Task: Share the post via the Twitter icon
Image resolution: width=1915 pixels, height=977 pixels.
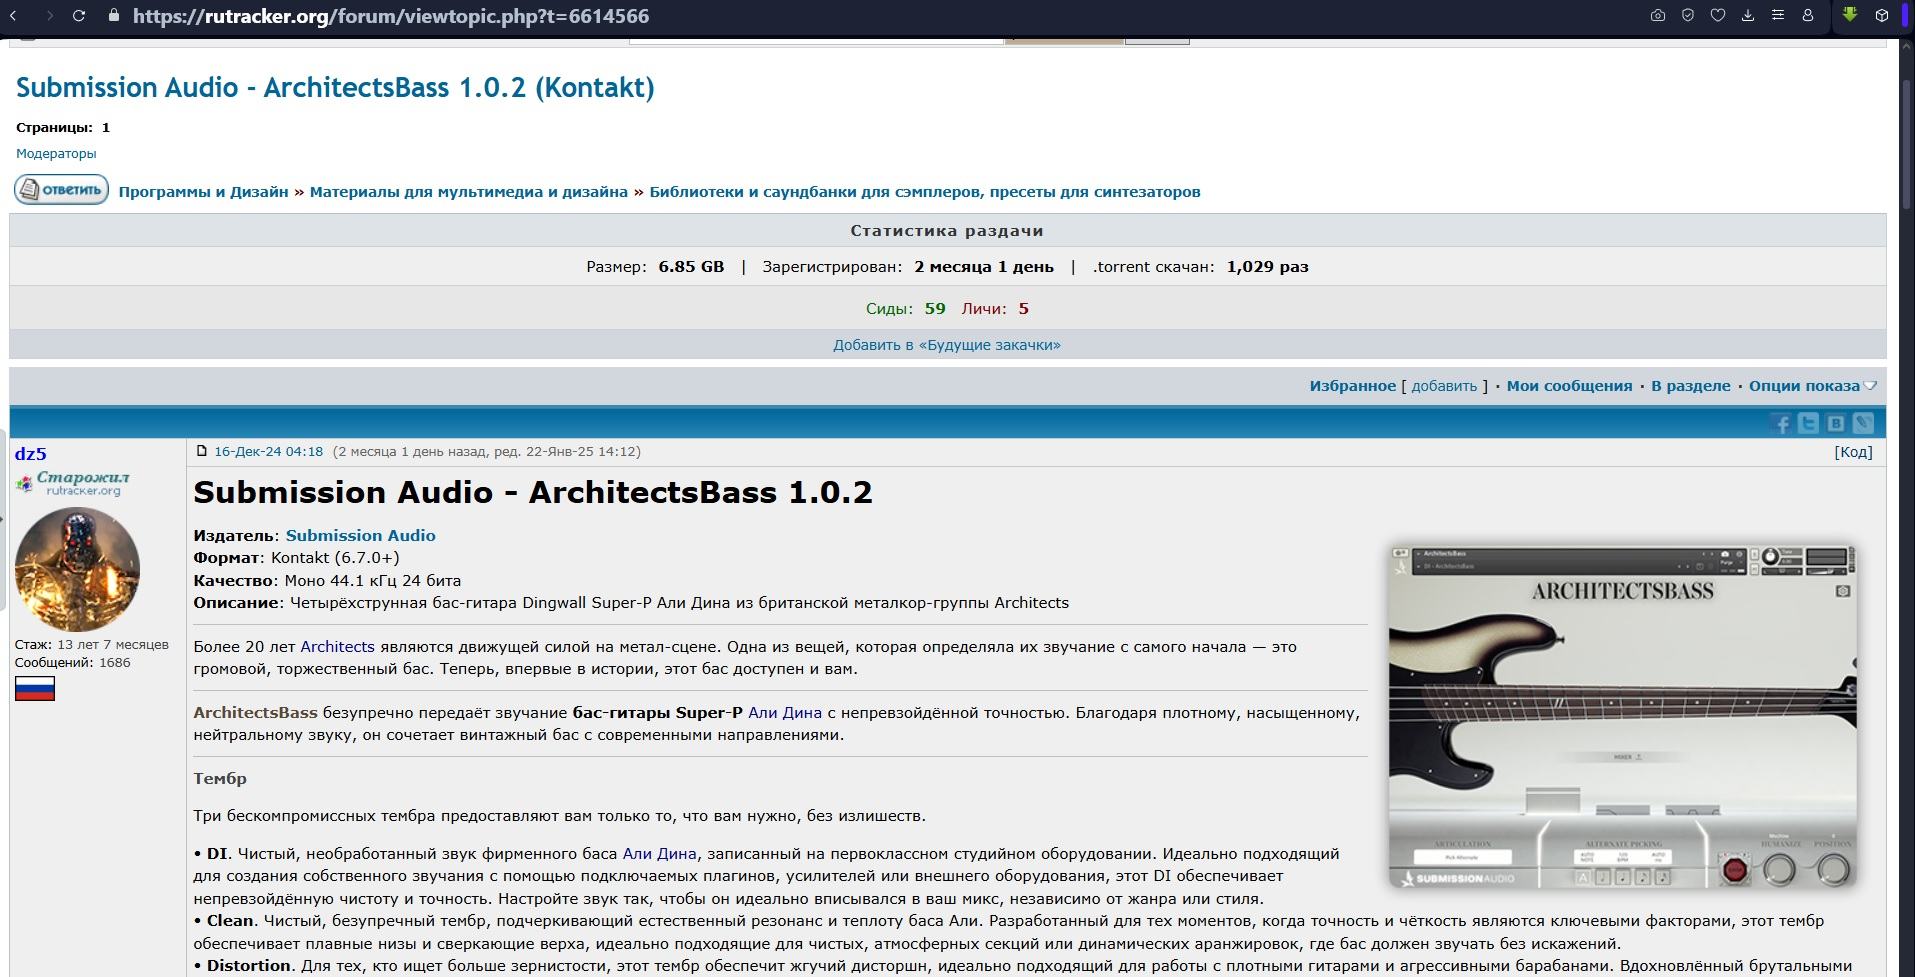Action: 1808,424
